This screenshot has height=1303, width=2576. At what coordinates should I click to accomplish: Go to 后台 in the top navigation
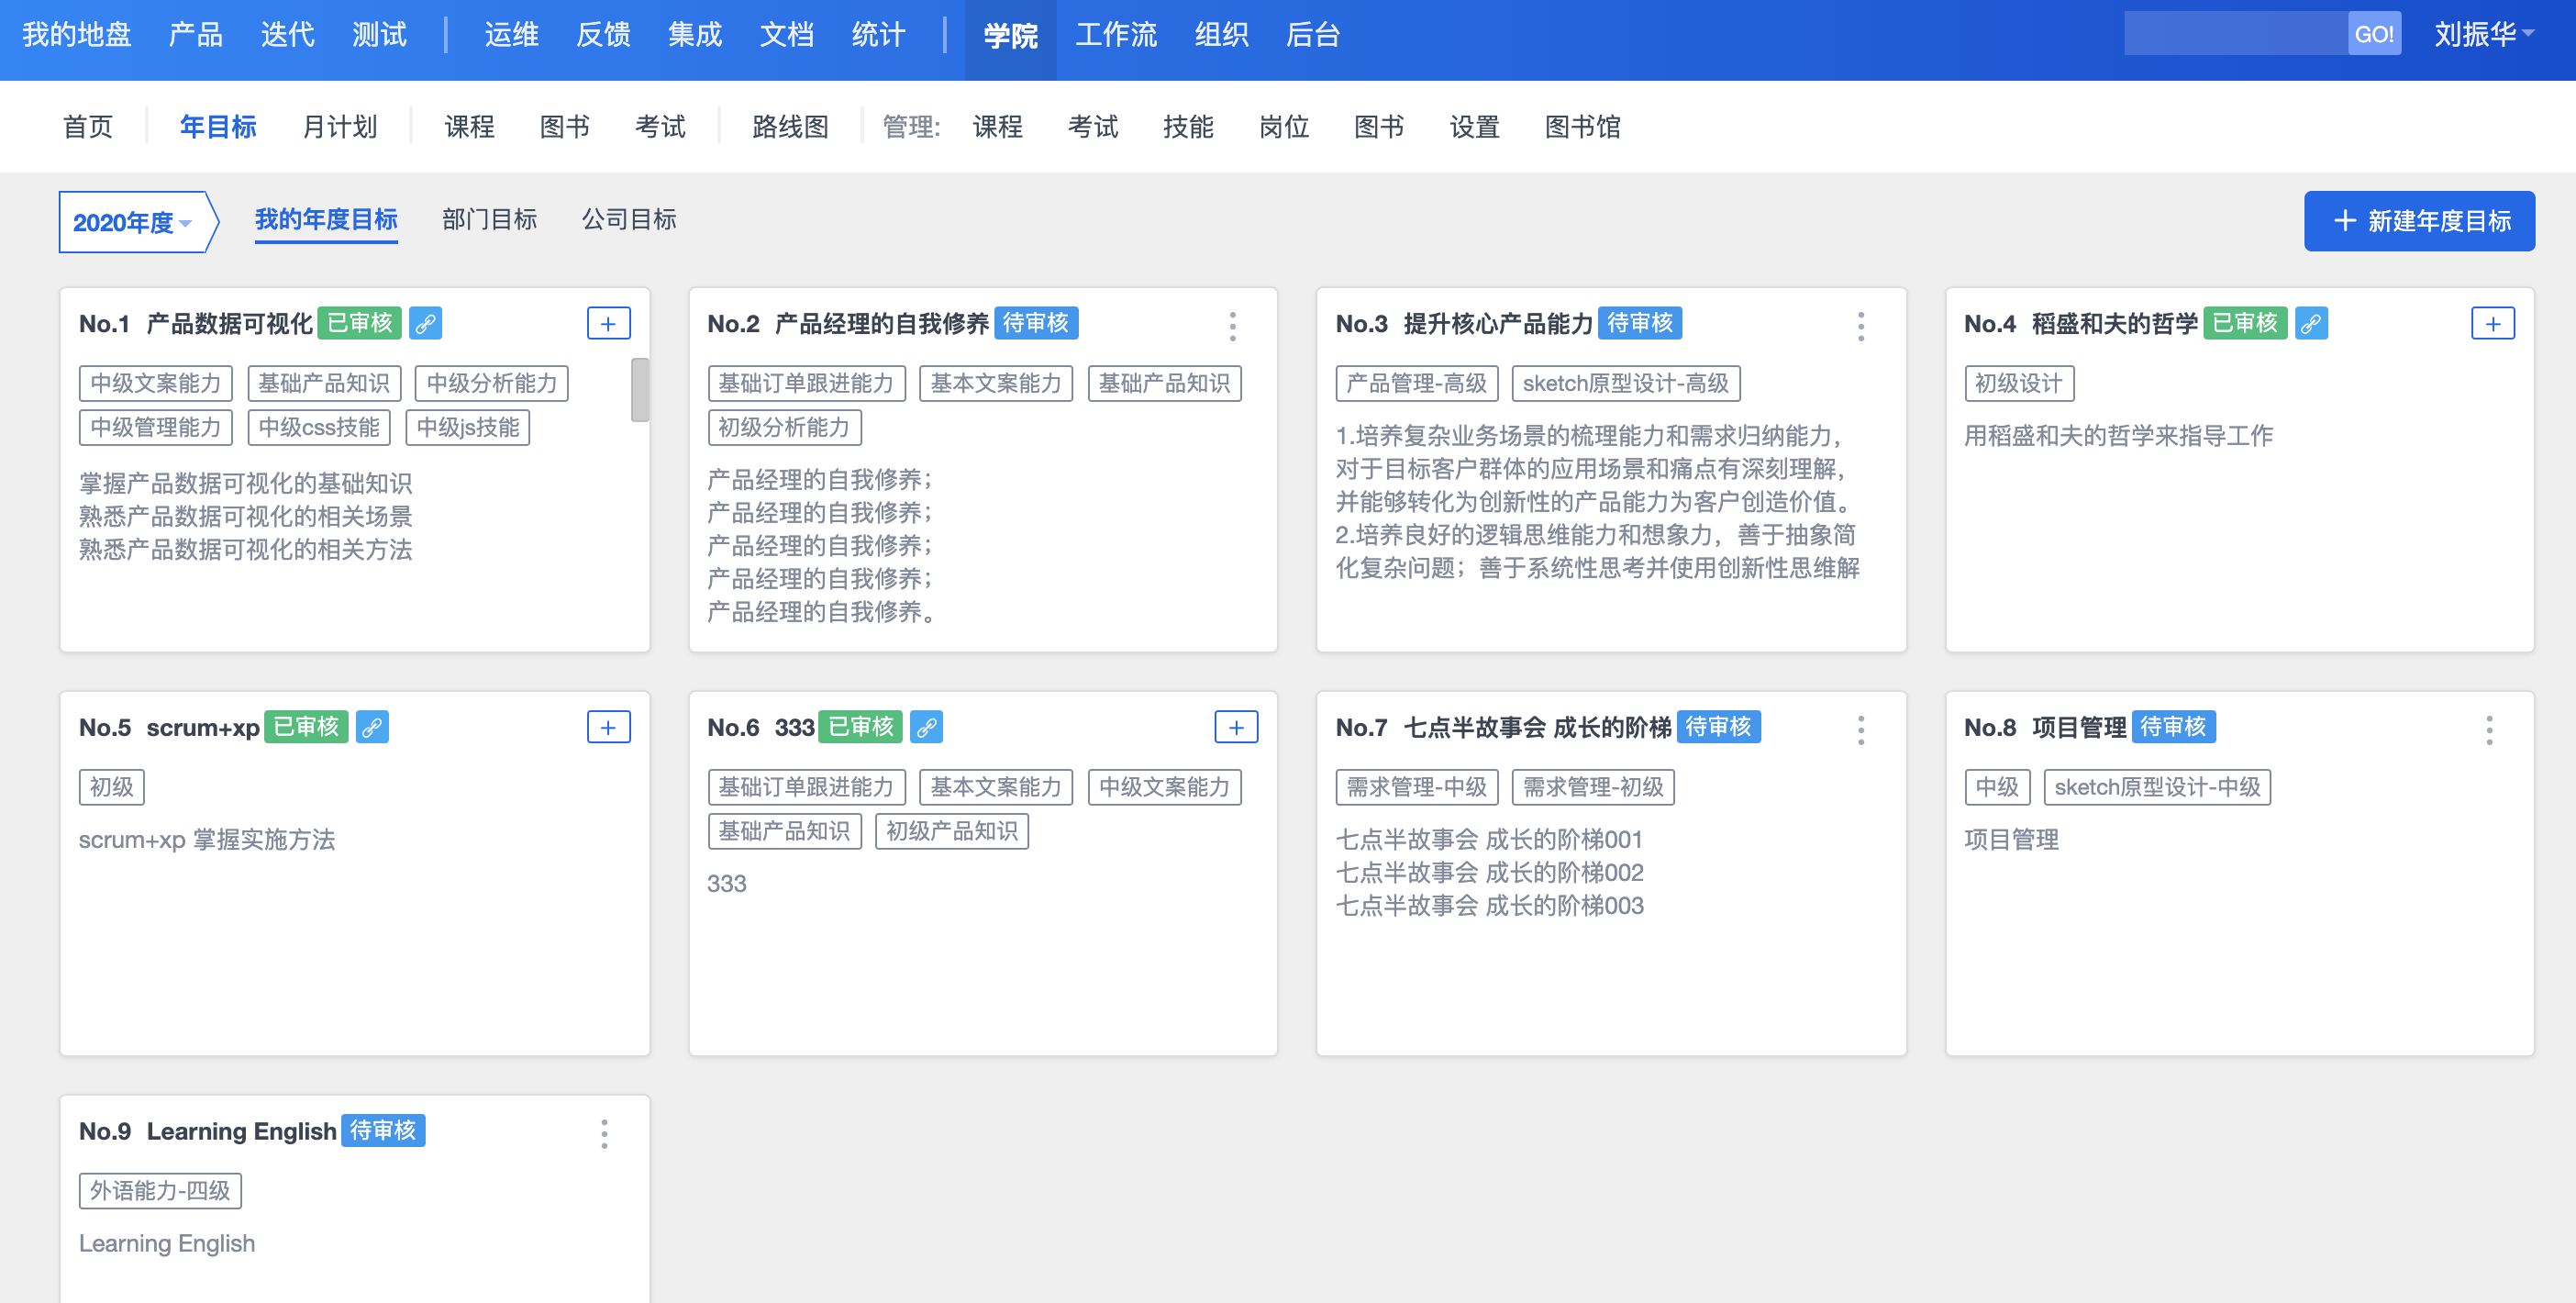(1312, 35)
